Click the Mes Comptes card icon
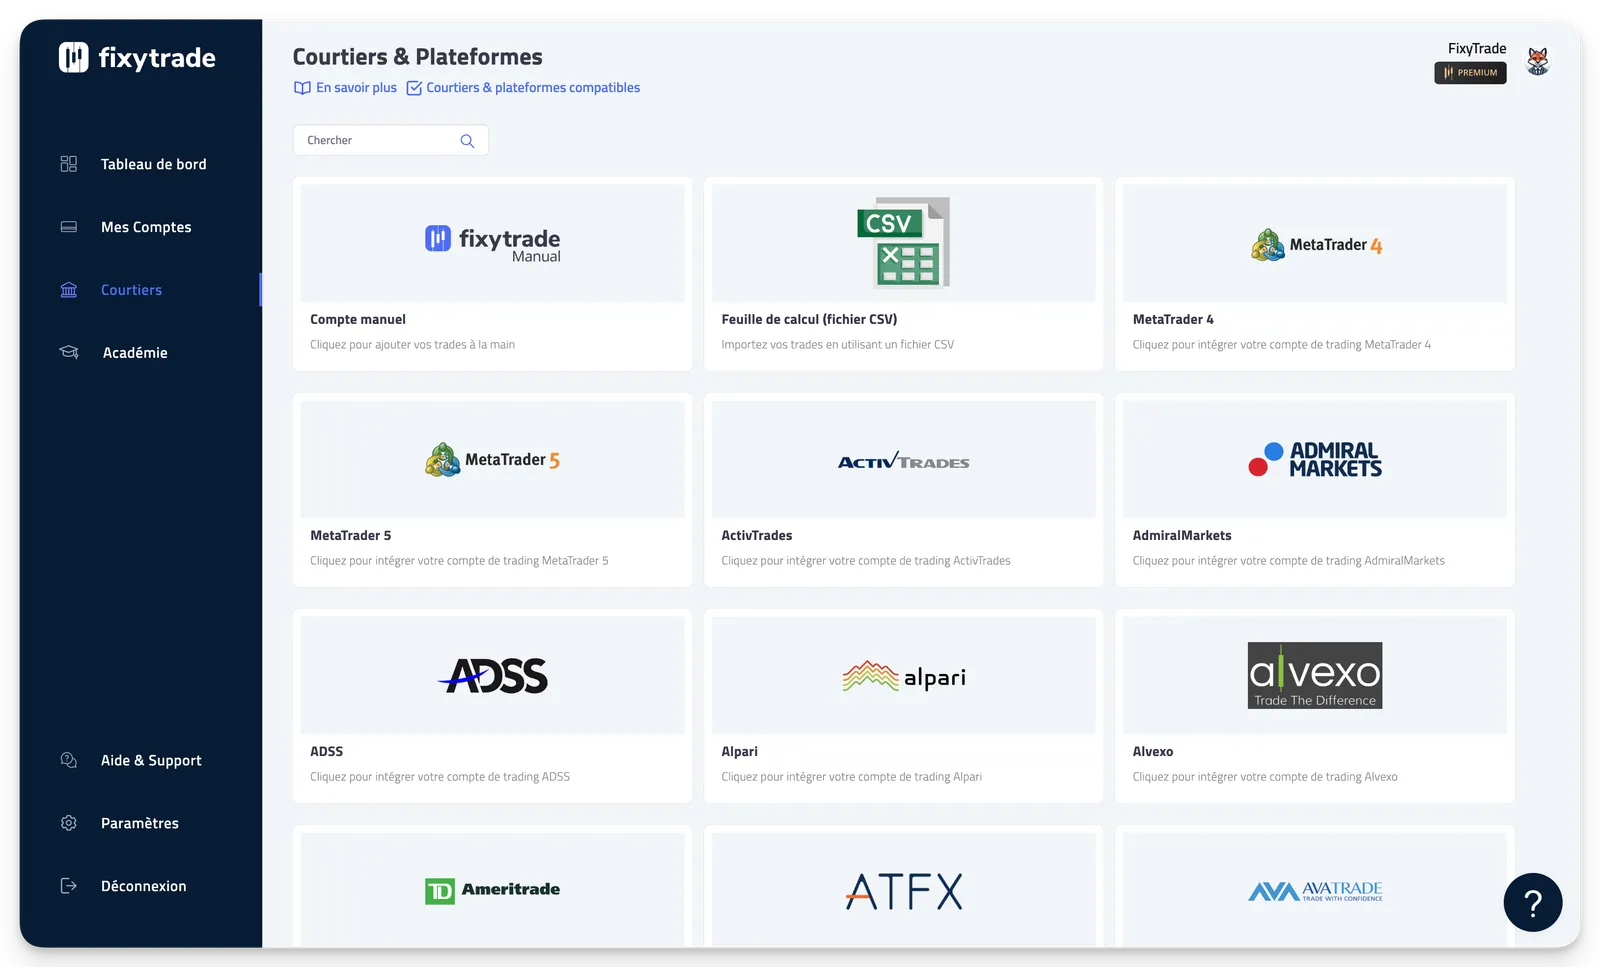This screenshot has width=1600, height=967. point(69,227)
